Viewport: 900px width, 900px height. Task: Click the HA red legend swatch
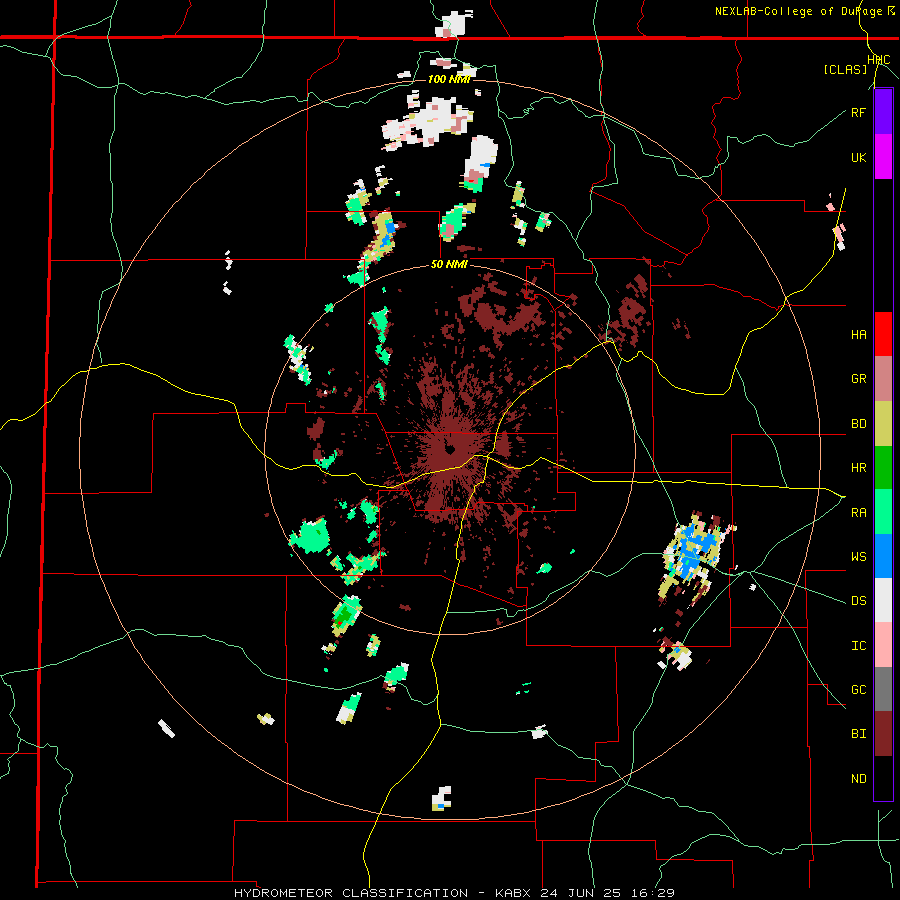(x=883, y=334)
